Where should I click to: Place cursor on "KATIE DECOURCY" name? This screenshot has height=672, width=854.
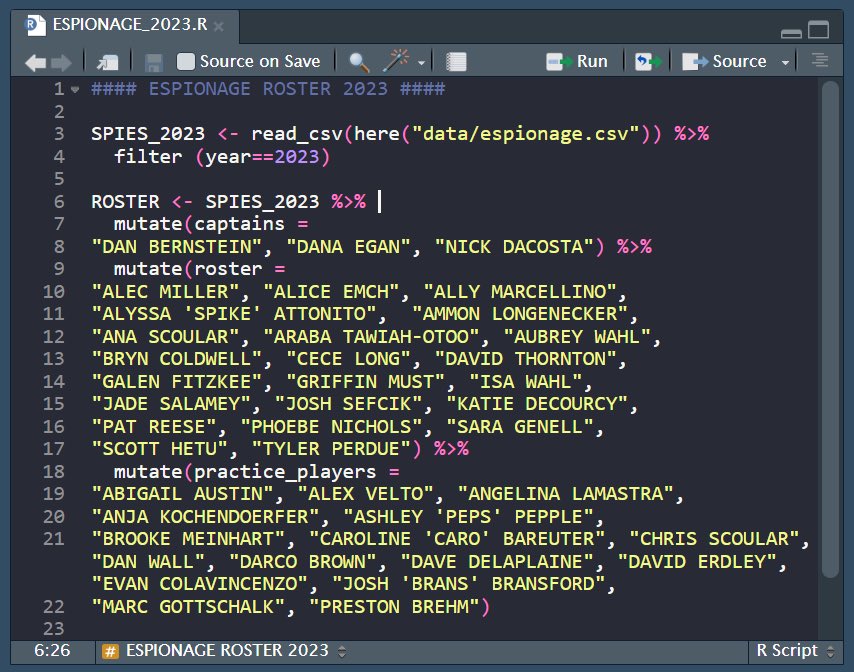pos(537,404)
